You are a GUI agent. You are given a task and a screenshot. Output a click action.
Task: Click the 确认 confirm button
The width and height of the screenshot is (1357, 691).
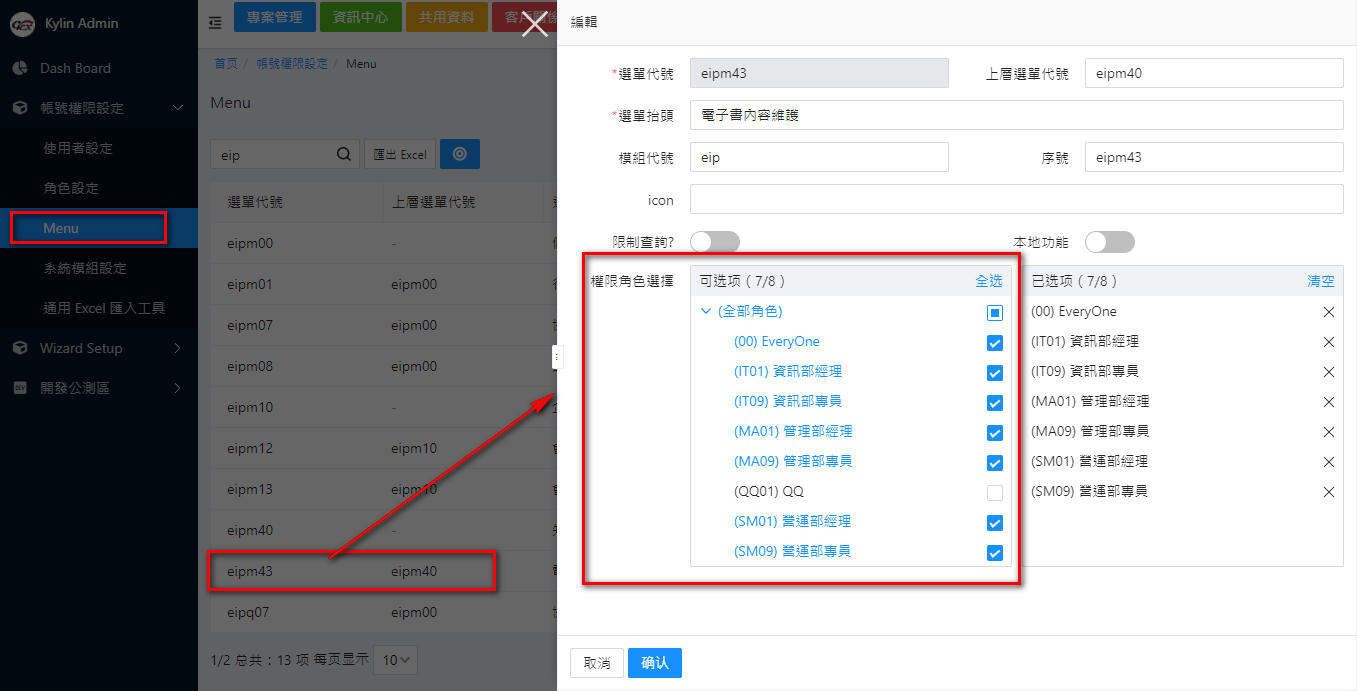pyautogui.click(x=655, y=663)
